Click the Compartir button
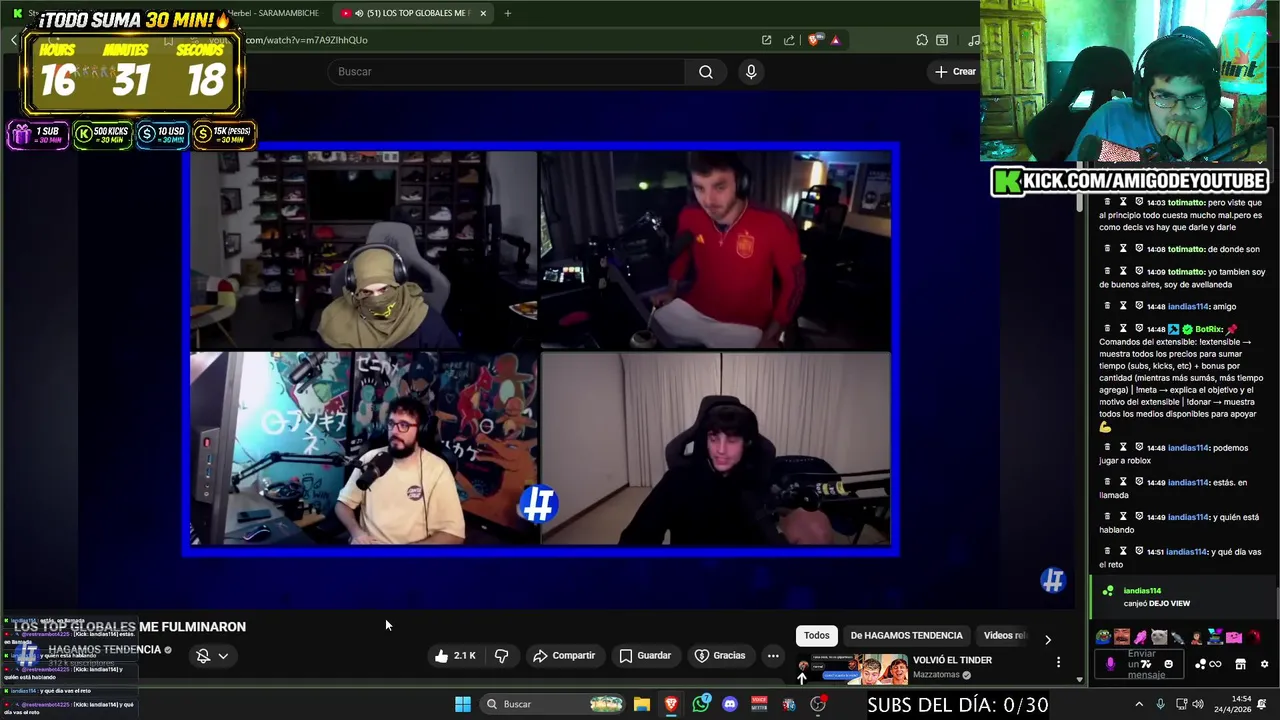 pos(564,656)
